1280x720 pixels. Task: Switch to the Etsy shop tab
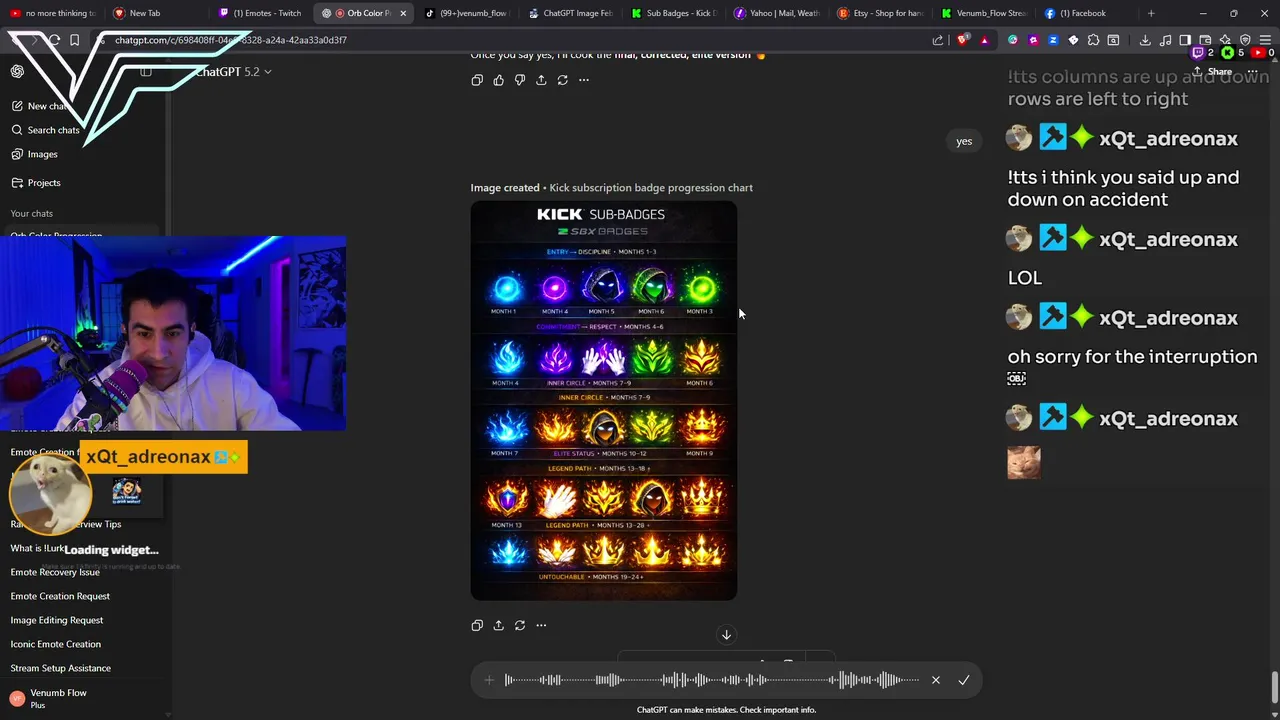pyautogui.click(x=880, y=13)
